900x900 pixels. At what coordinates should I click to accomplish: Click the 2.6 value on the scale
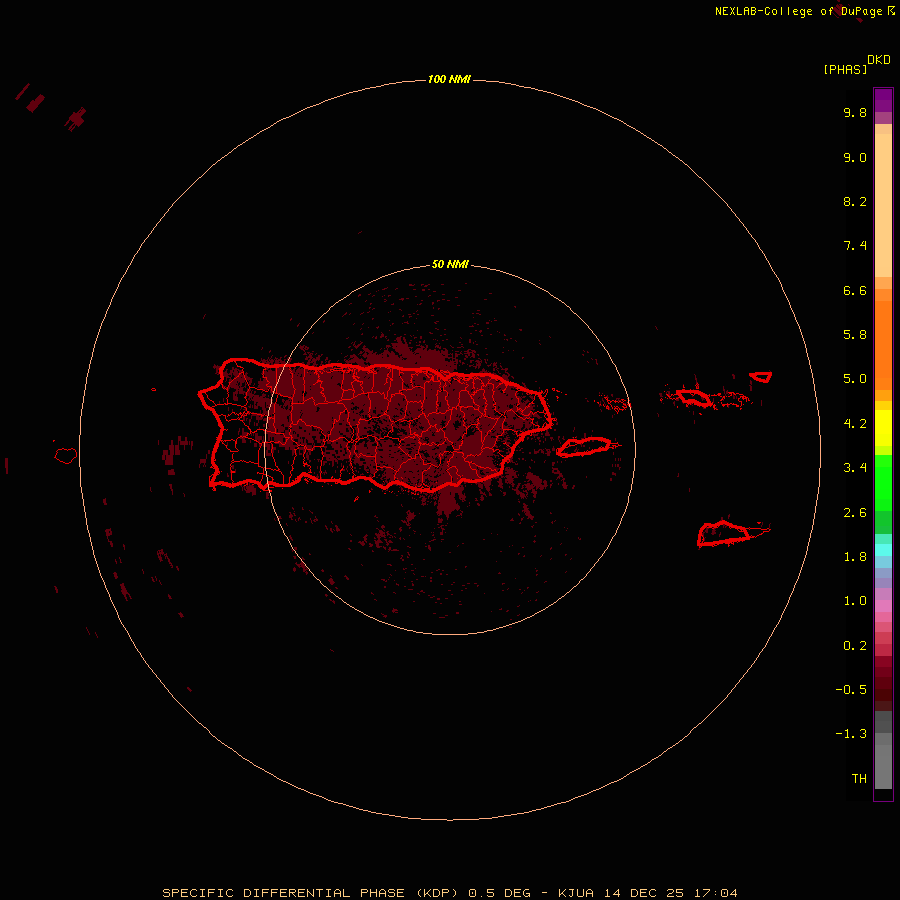tap(855, 513)
